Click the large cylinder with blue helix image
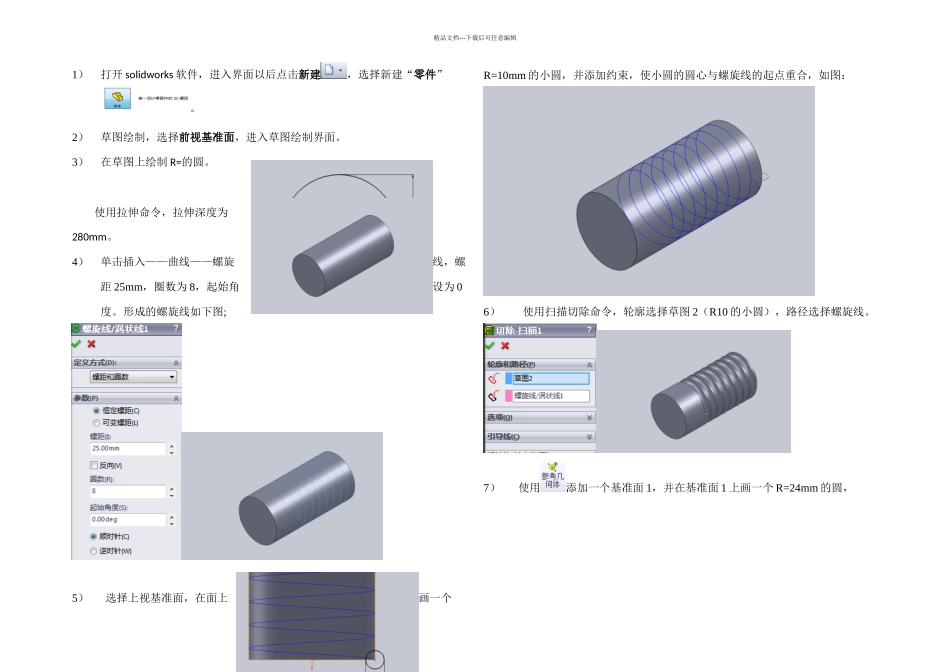The image size is (950, 672). [648, 191]
